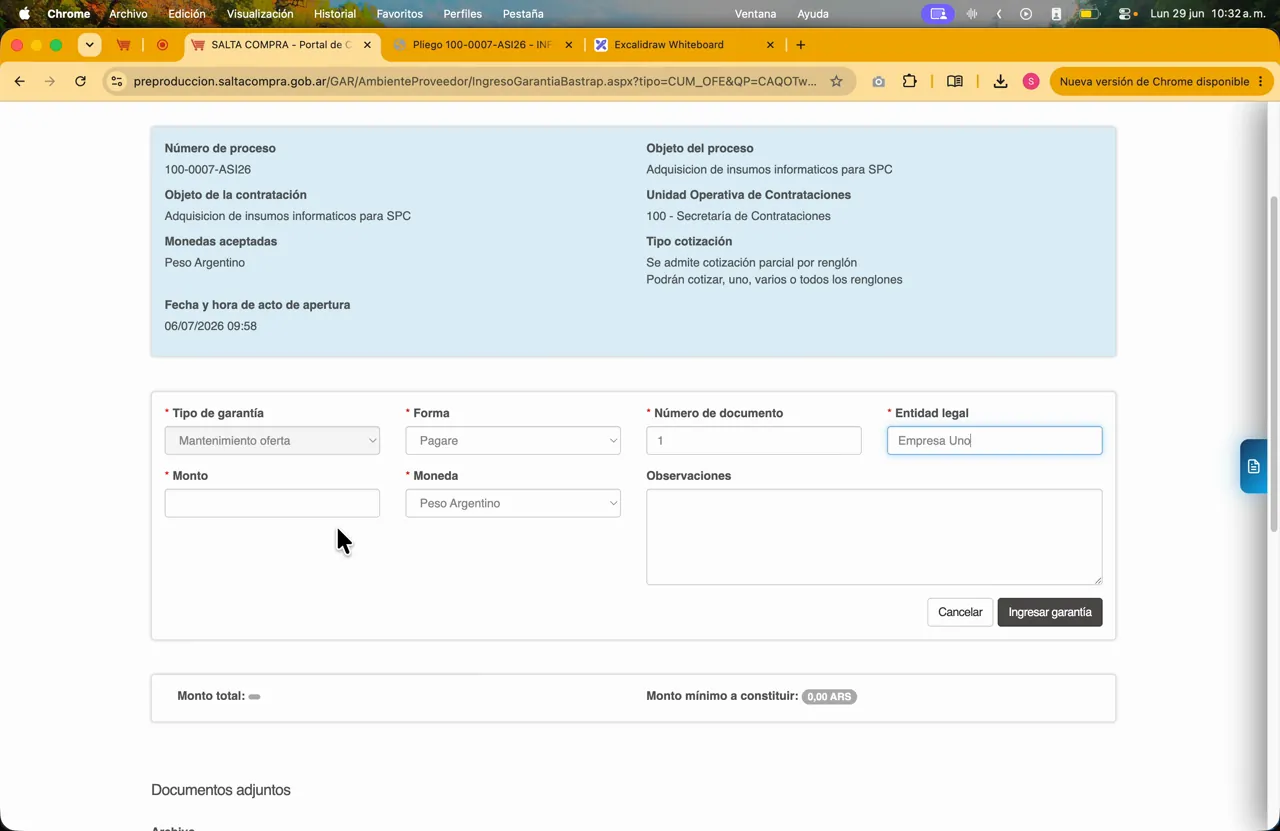This screenshot has width=1280, height=831.
Task: Open the Visualización menu
Action: pyautogui.click(x=260, y=14)
